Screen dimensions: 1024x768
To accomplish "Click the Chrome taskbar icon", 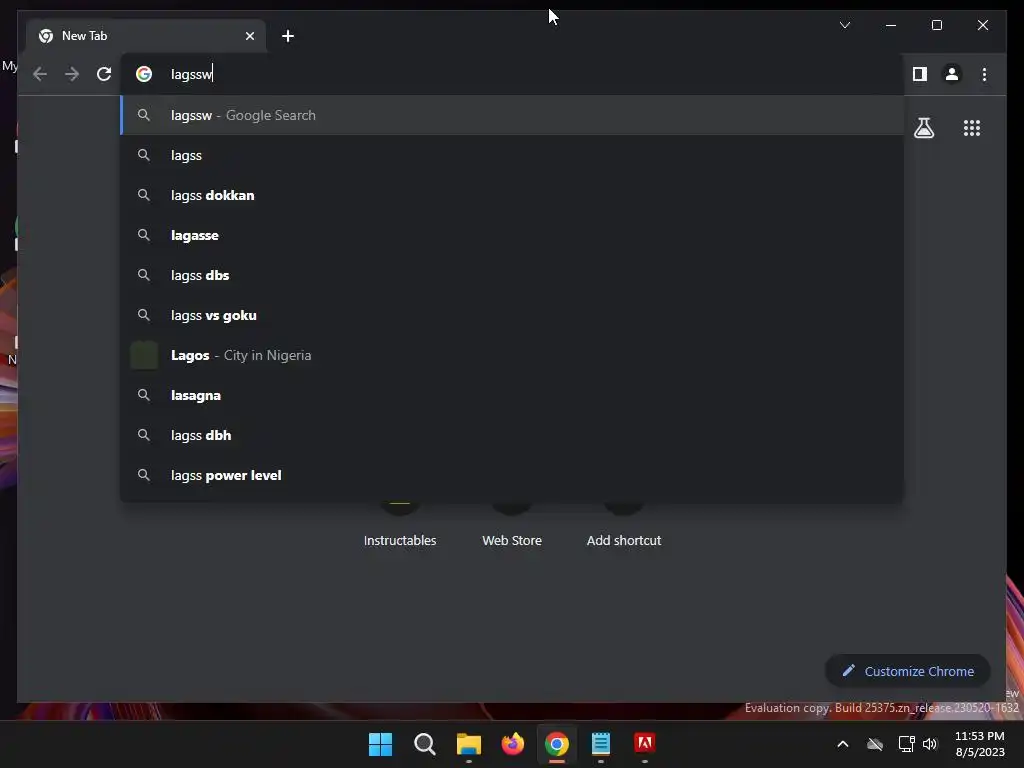I will coord(556,744).
